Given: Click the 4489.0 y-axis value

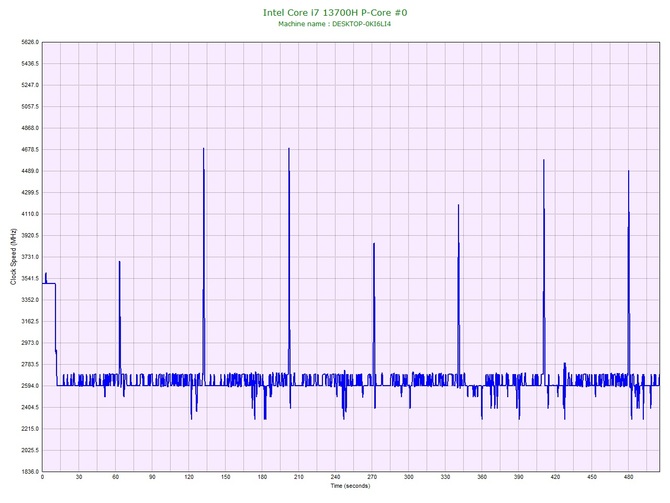Looking at the screenshot, I should pos(30,171).
